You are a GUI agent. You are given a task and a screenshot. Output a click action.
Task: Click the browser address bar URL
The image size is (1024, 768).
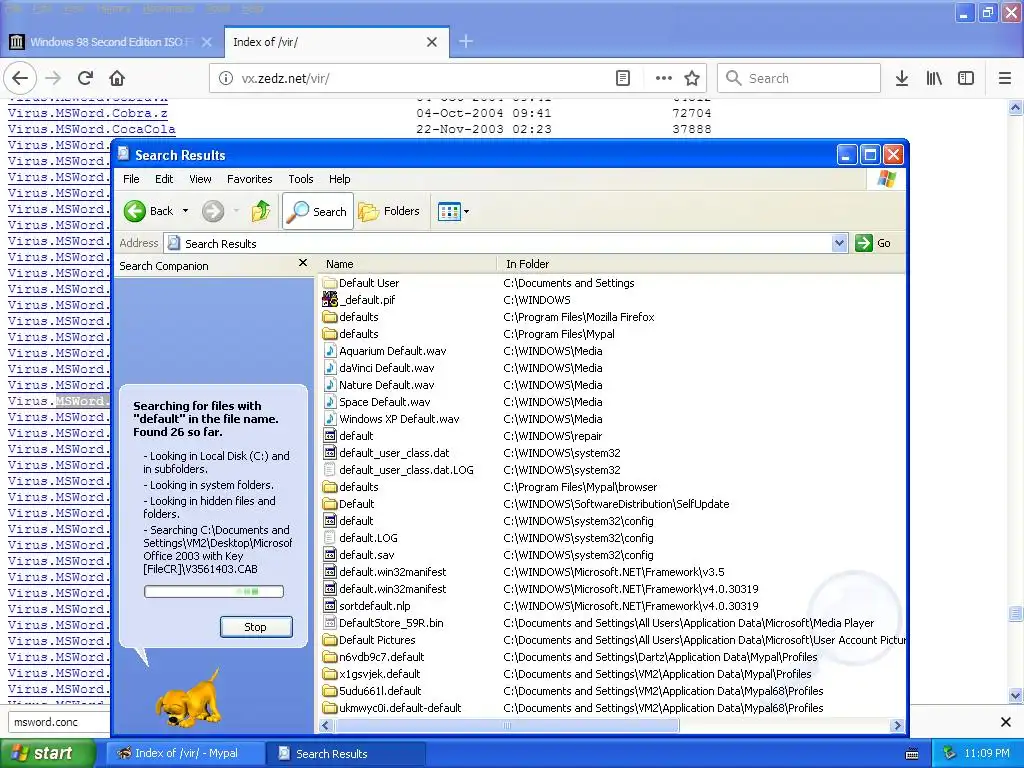click(285, 78)
